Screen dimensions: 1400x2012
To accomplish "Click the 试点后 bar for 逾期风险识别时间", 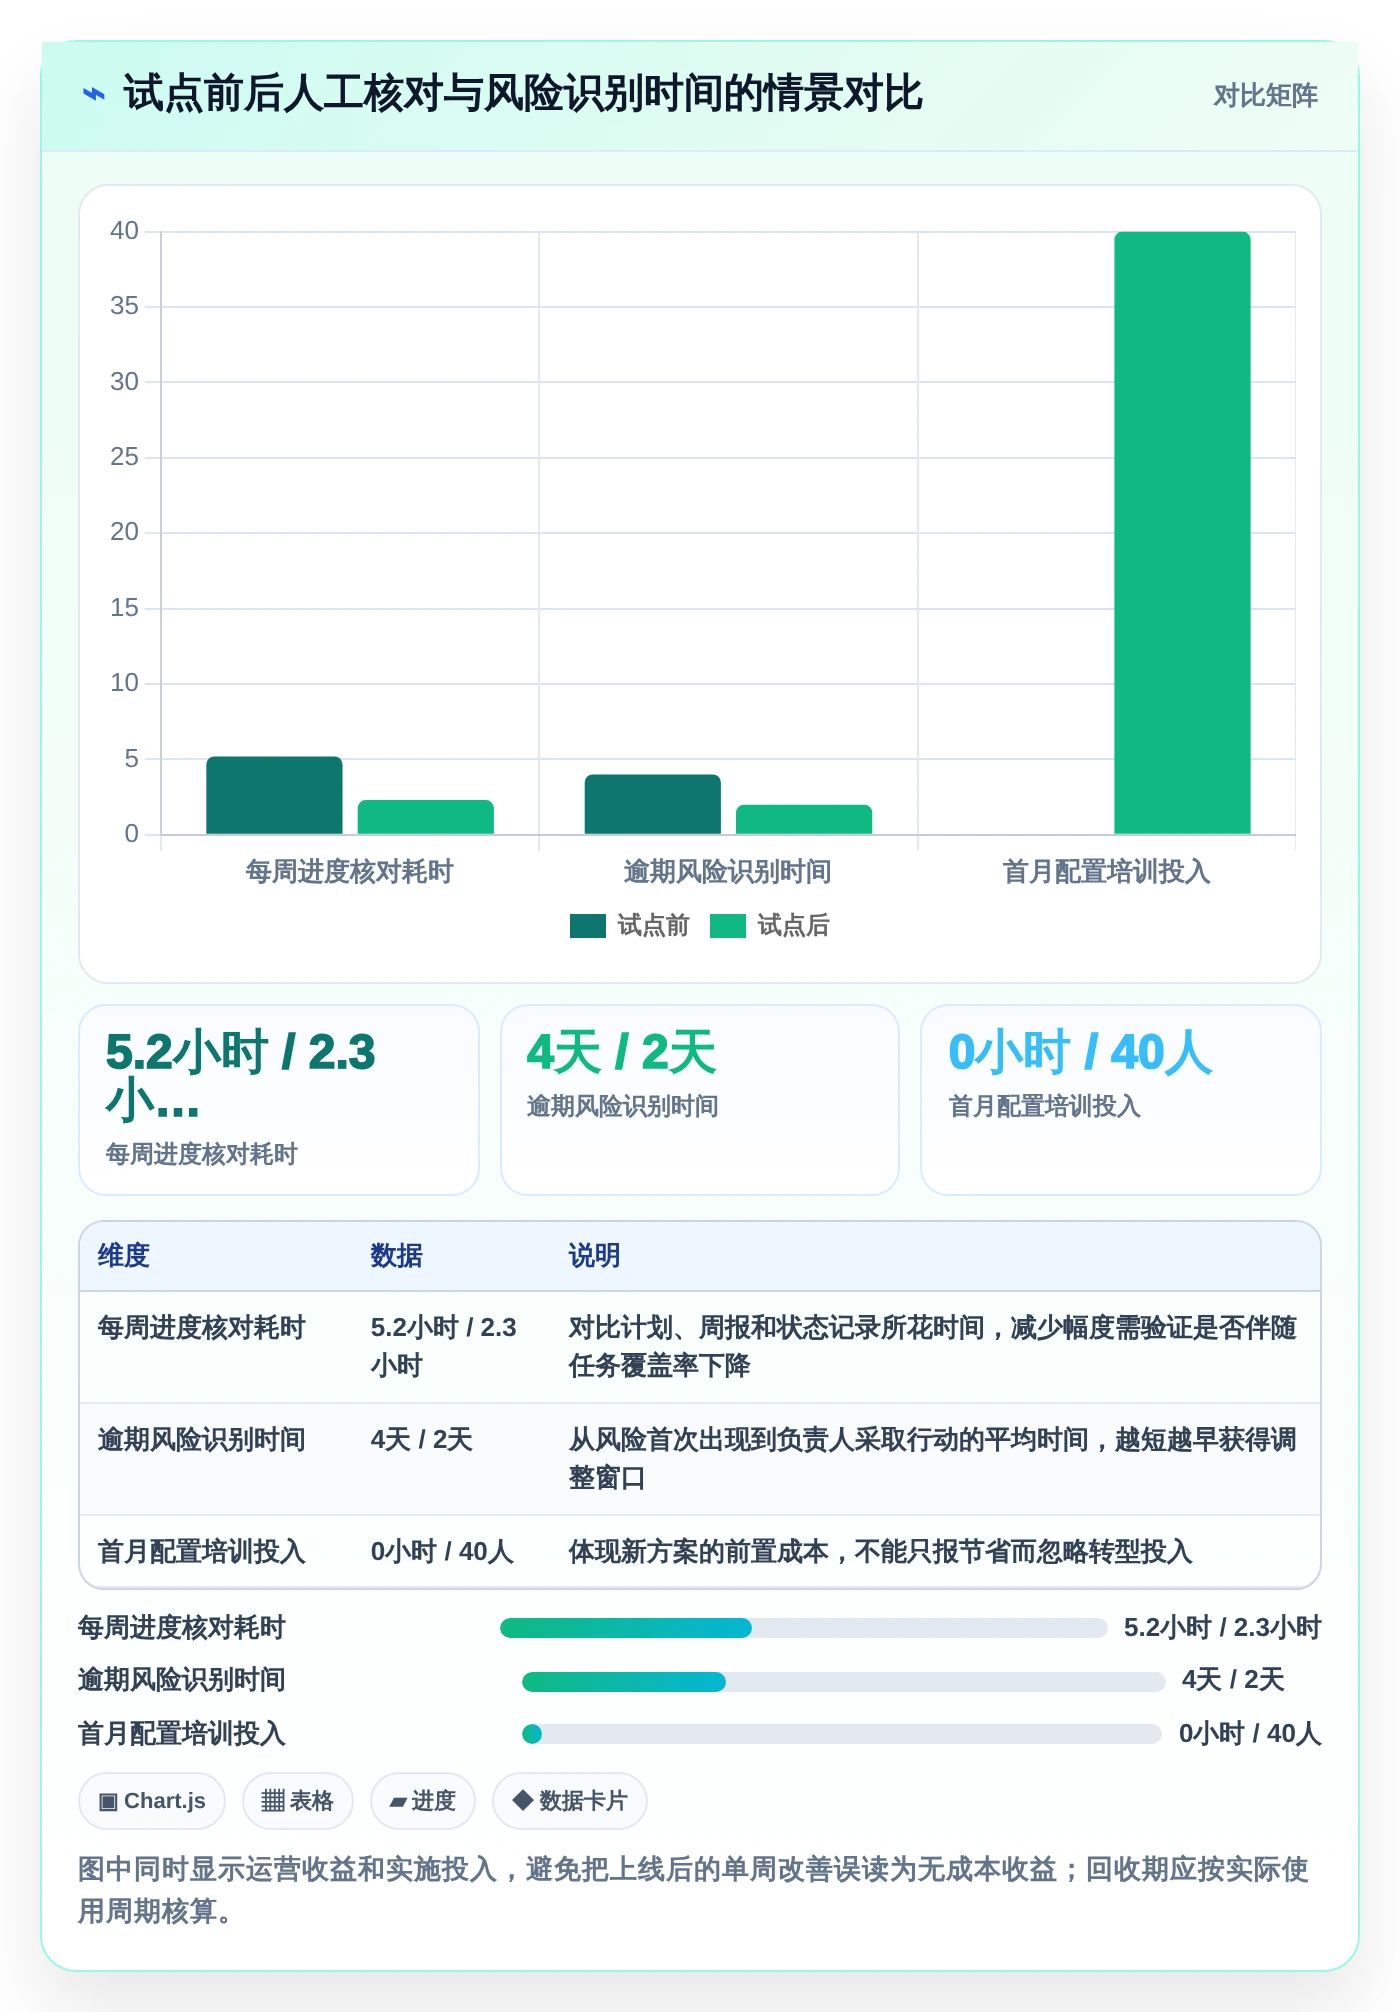I will 804,819.
